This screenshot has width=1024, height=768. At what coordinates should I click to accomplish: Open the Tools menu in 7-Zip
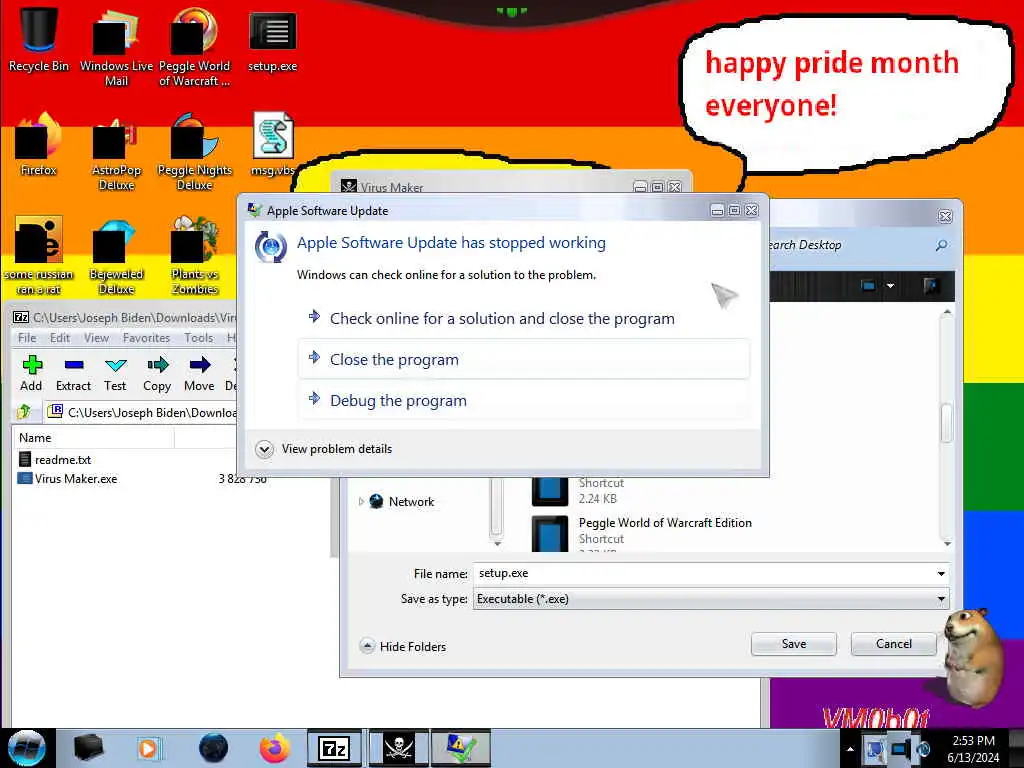tap(199, 338)
